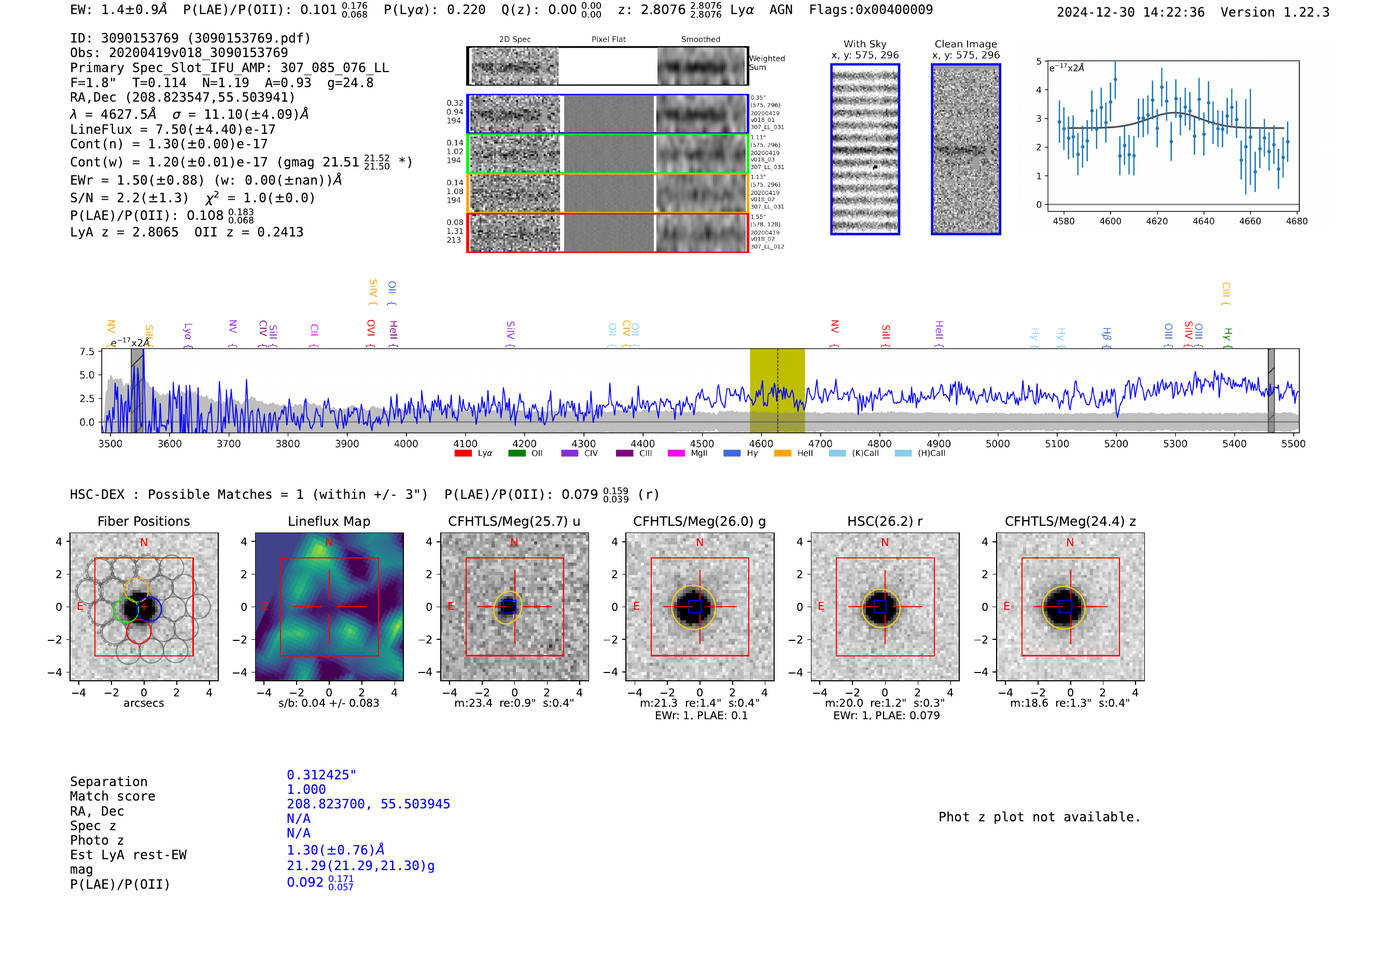Click the yellow highlighted band in spectrum
1400x953 pixels.
coord(777,390)
